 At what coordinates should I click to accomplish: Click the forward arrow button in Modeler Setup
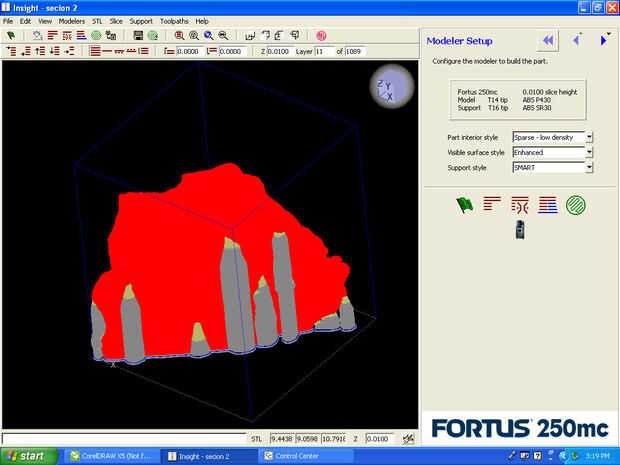pyautogui.click(x=604, y=40)
